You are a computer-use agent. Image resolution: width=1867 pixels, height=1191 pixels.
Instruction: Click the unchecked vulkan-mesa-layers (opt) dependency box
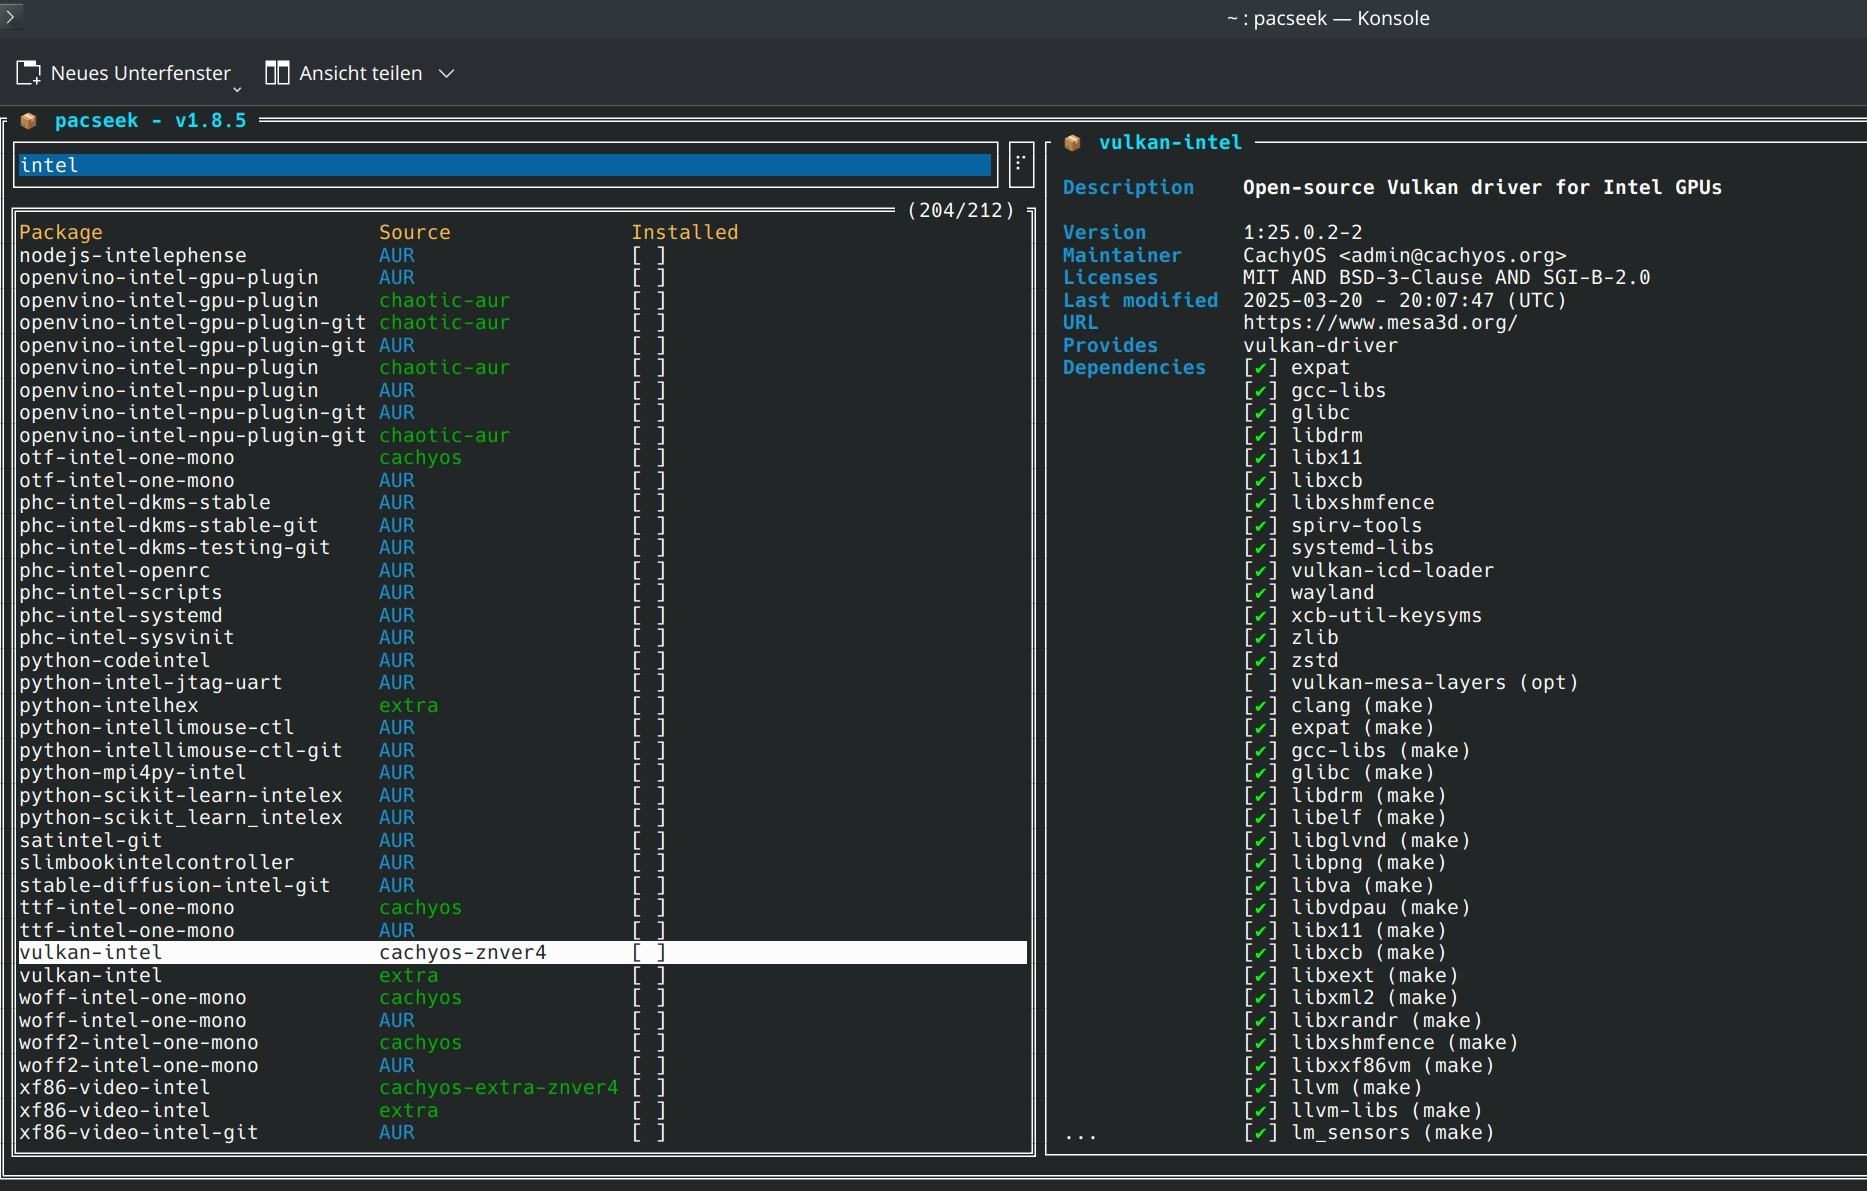coord(1260,683)
